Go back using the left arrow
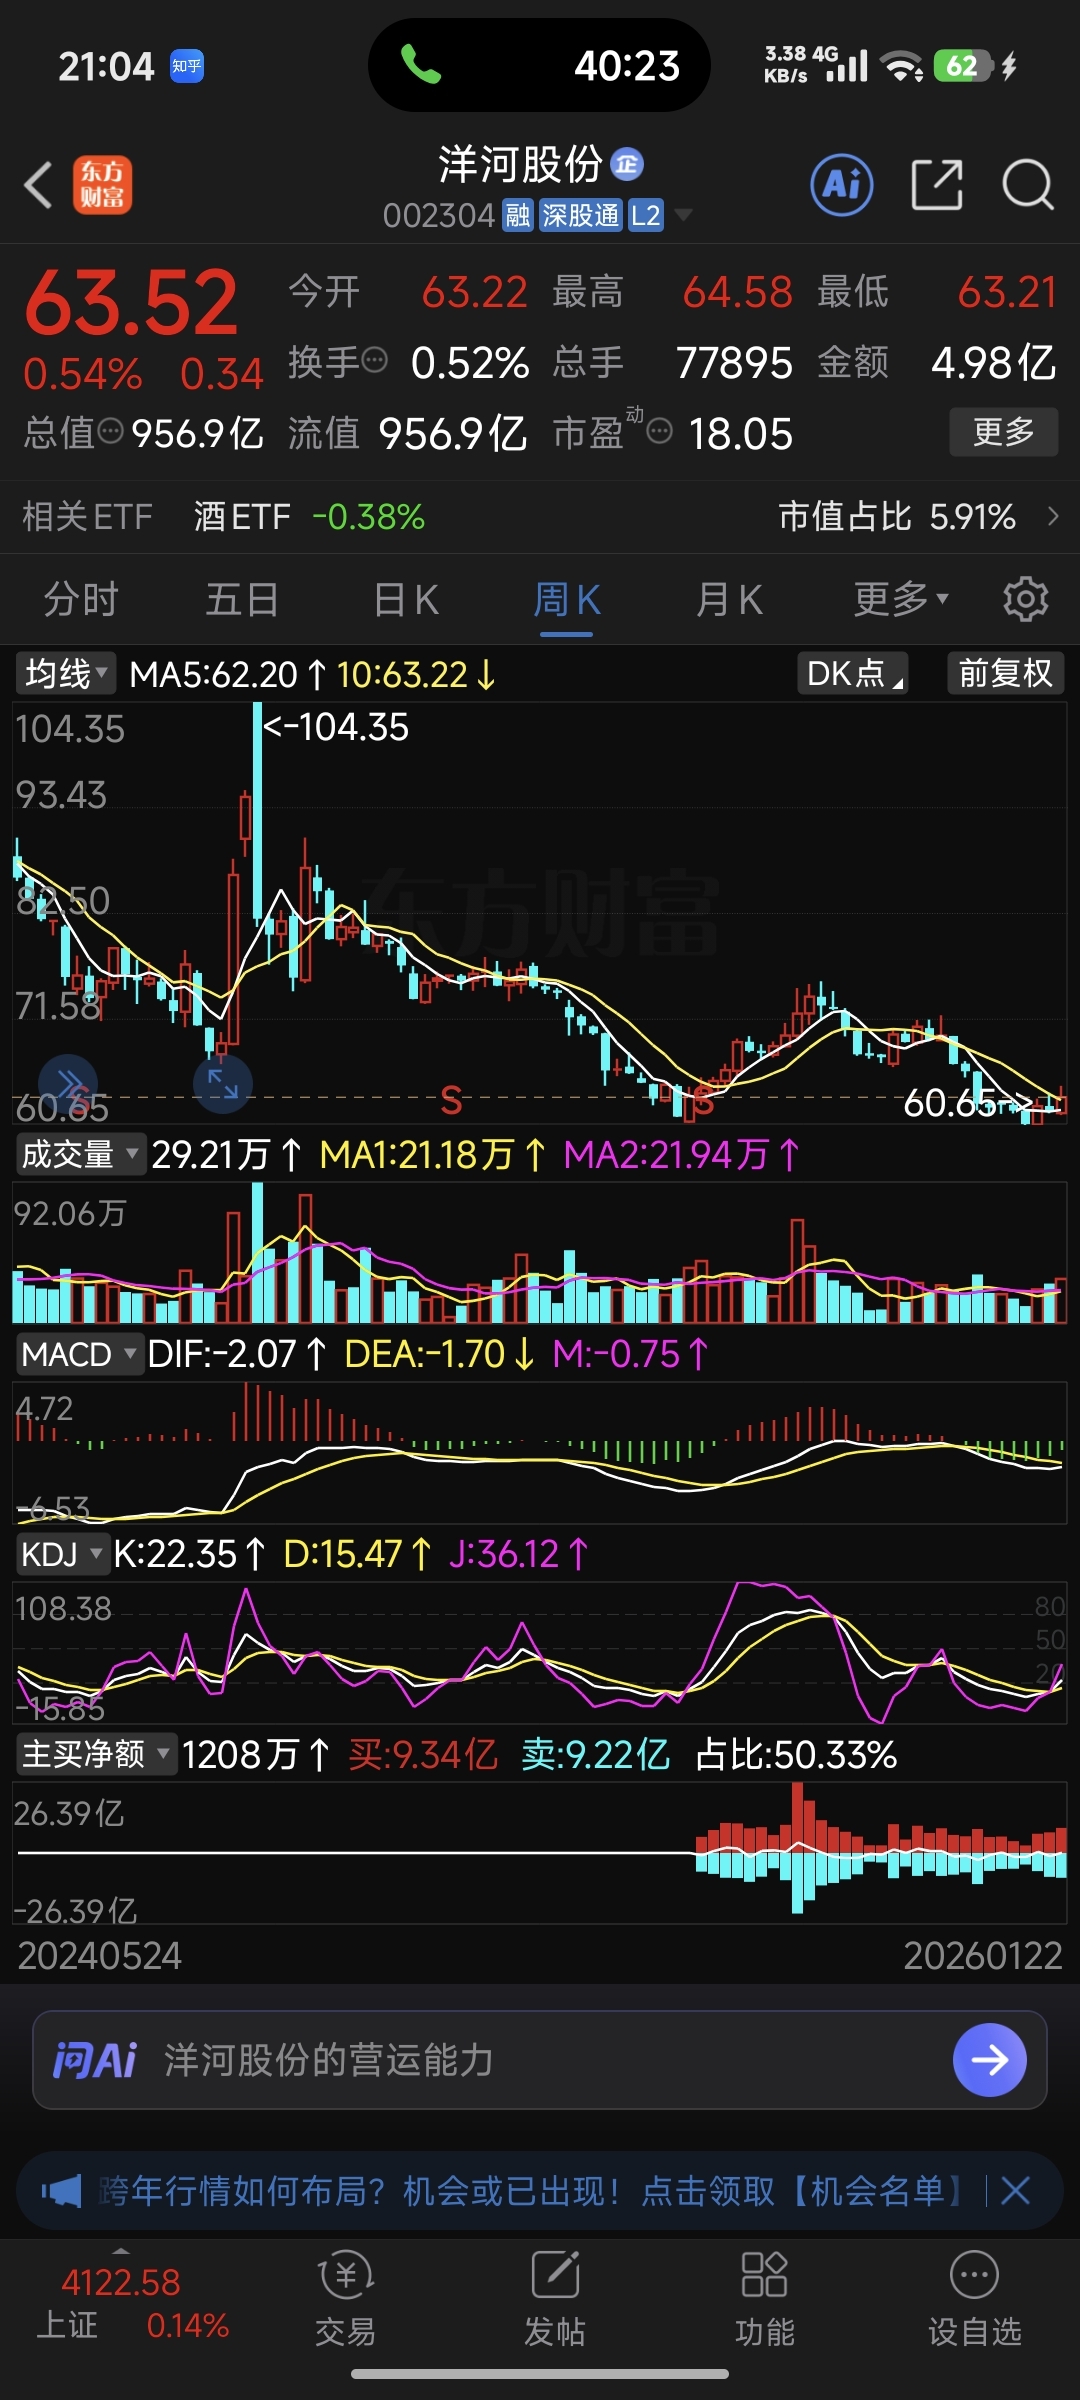 38,186
